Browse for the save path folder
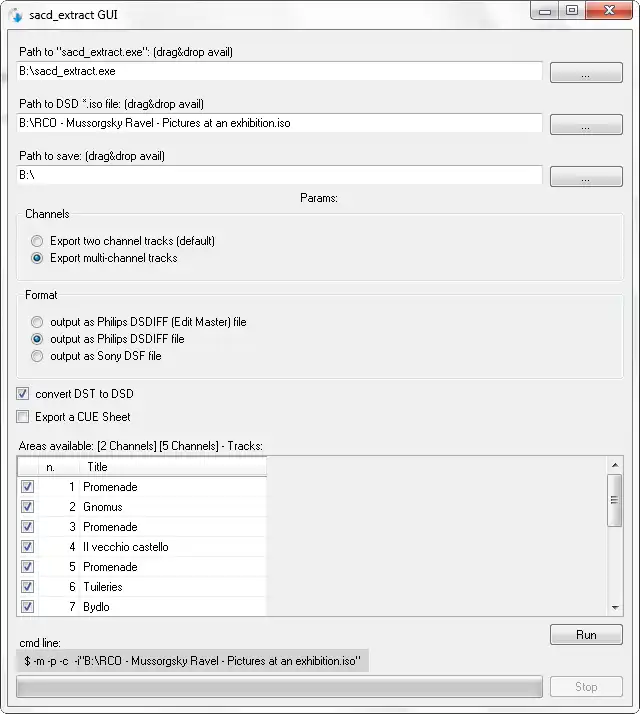The height and width of the screenshot is (714, 640). [585, 177]
